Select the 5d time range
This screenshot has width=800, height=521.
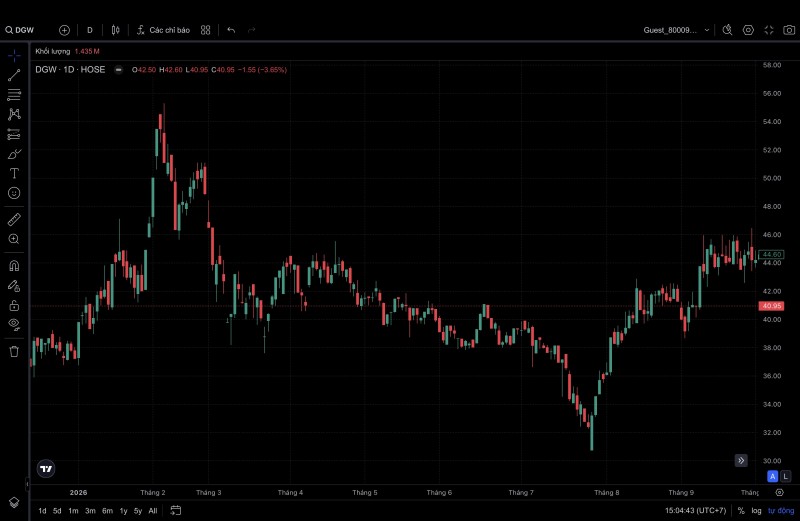click(x=57, y=511)
